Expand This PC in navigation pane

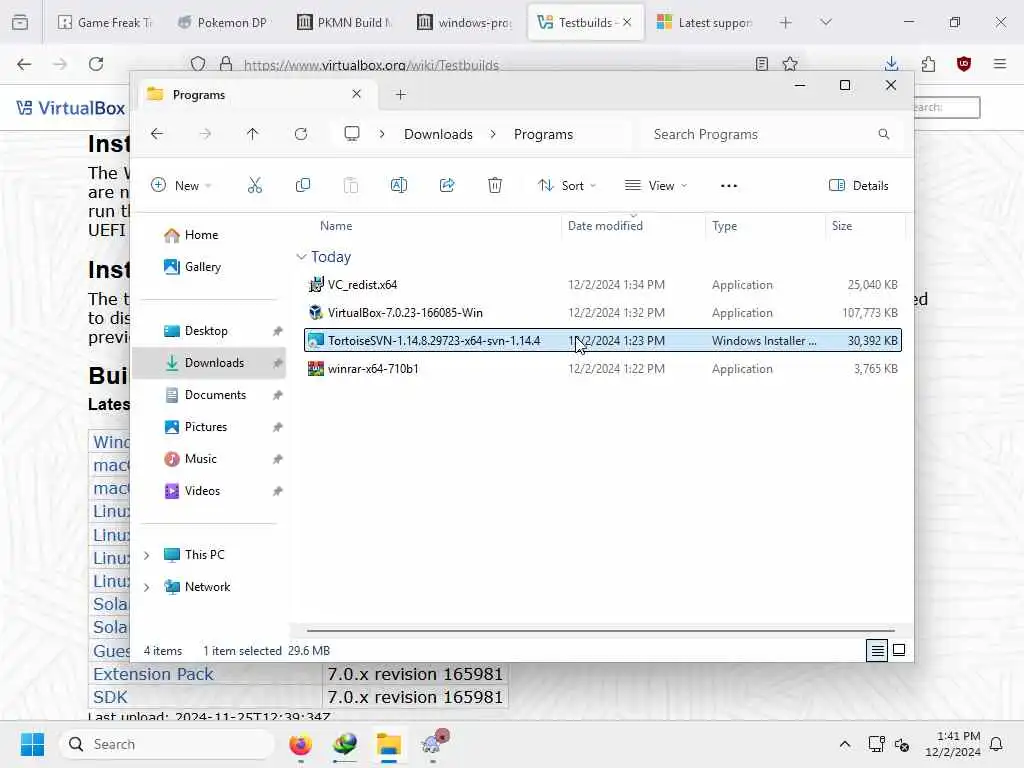(x=146, y=555)
